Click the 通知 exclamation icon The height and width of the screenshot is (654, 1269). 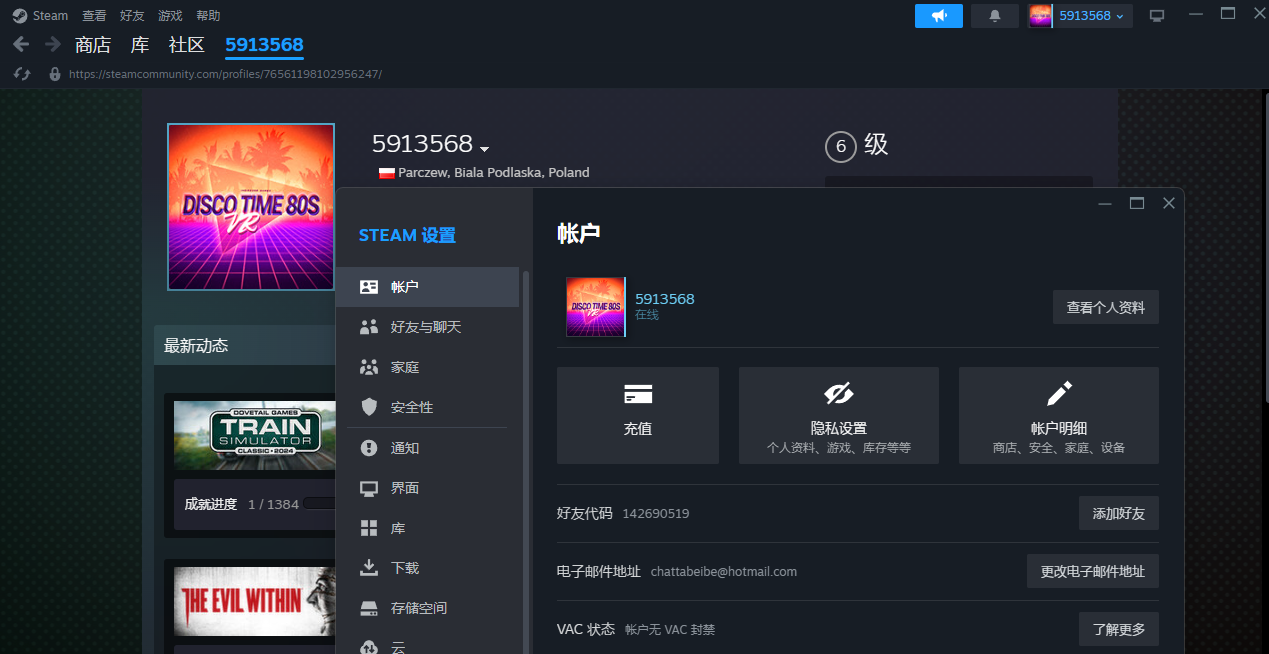[x=369, y=448]
